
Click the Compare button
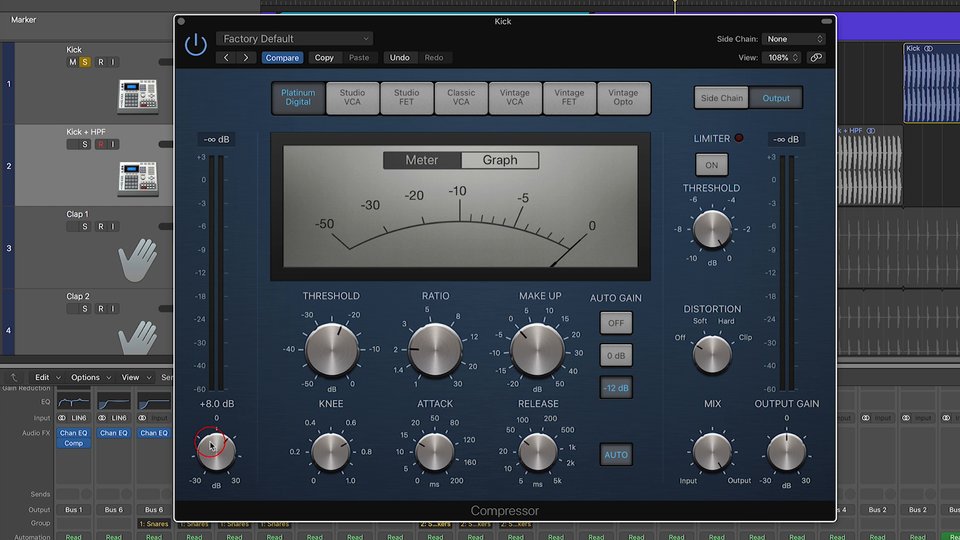point(282,58)
